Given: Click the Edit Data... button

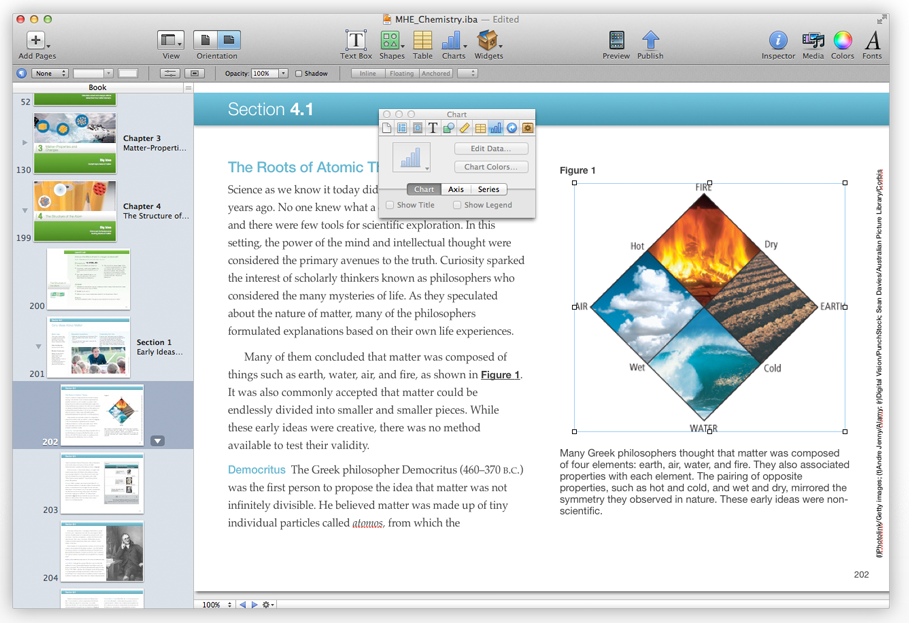Looking at the screenshot, I should click(490, 149).
